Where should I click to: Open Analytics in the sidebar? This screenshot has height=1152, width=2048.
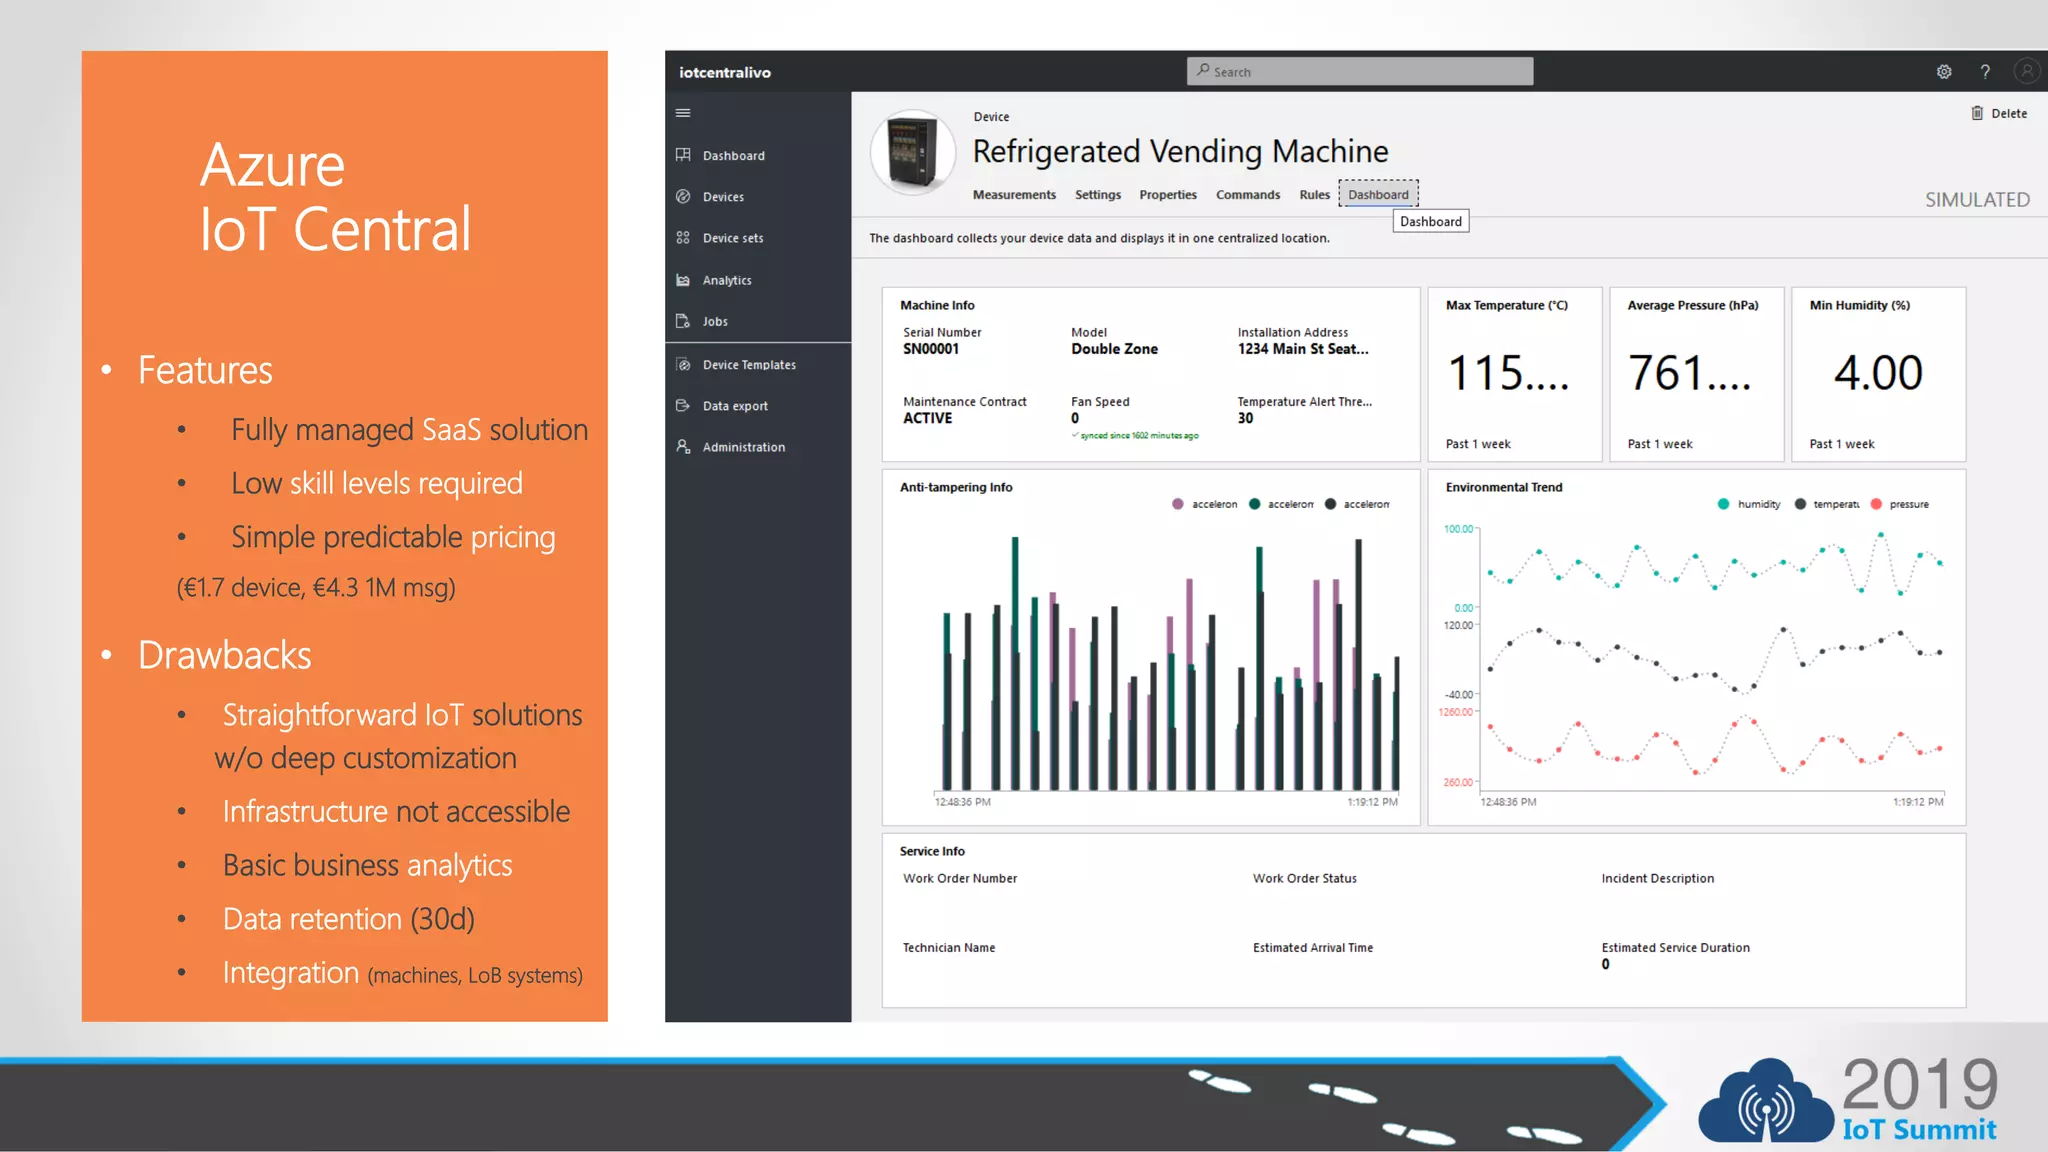pos(727,281)
